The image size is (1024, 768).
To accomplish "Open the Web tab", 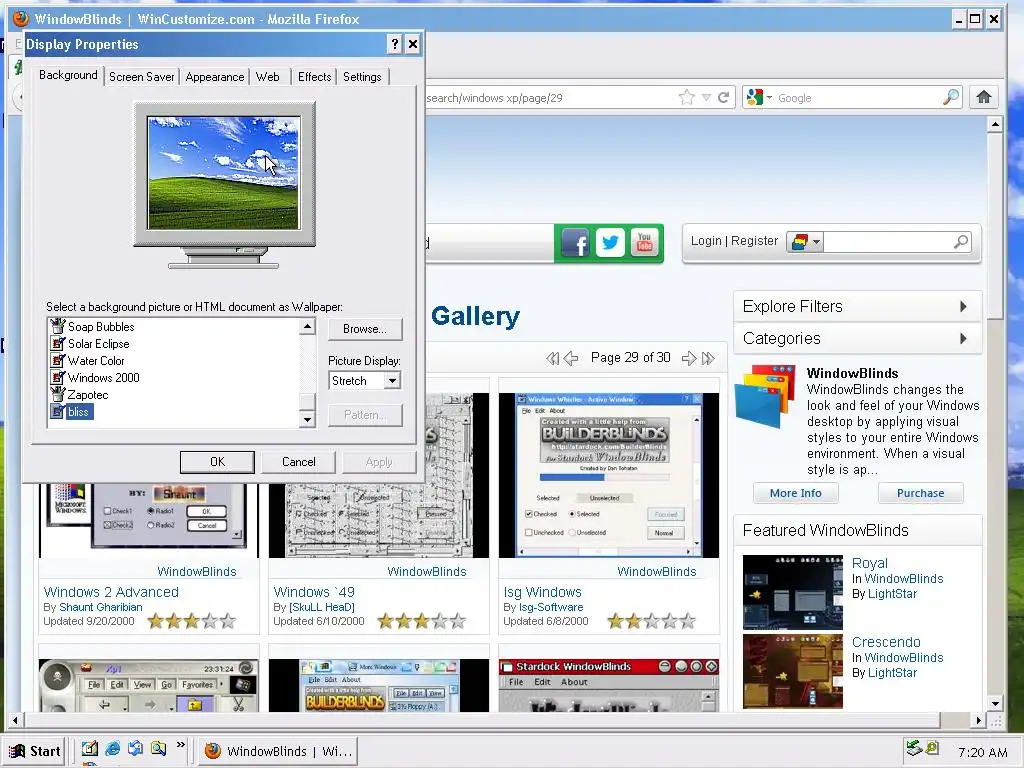I will (267, 76).
